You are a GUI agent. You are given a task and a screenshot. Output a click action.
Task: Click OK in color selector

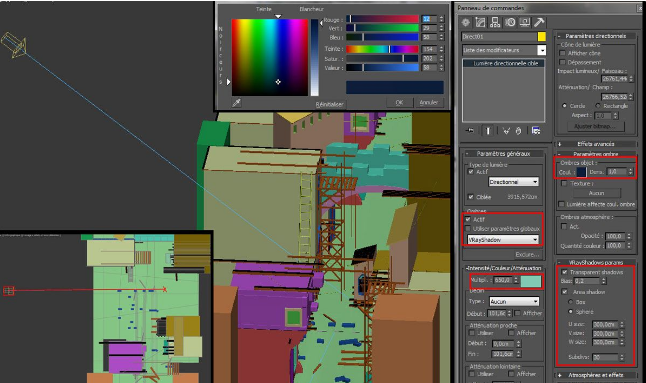pyautogui.click(x=399, y=103)
